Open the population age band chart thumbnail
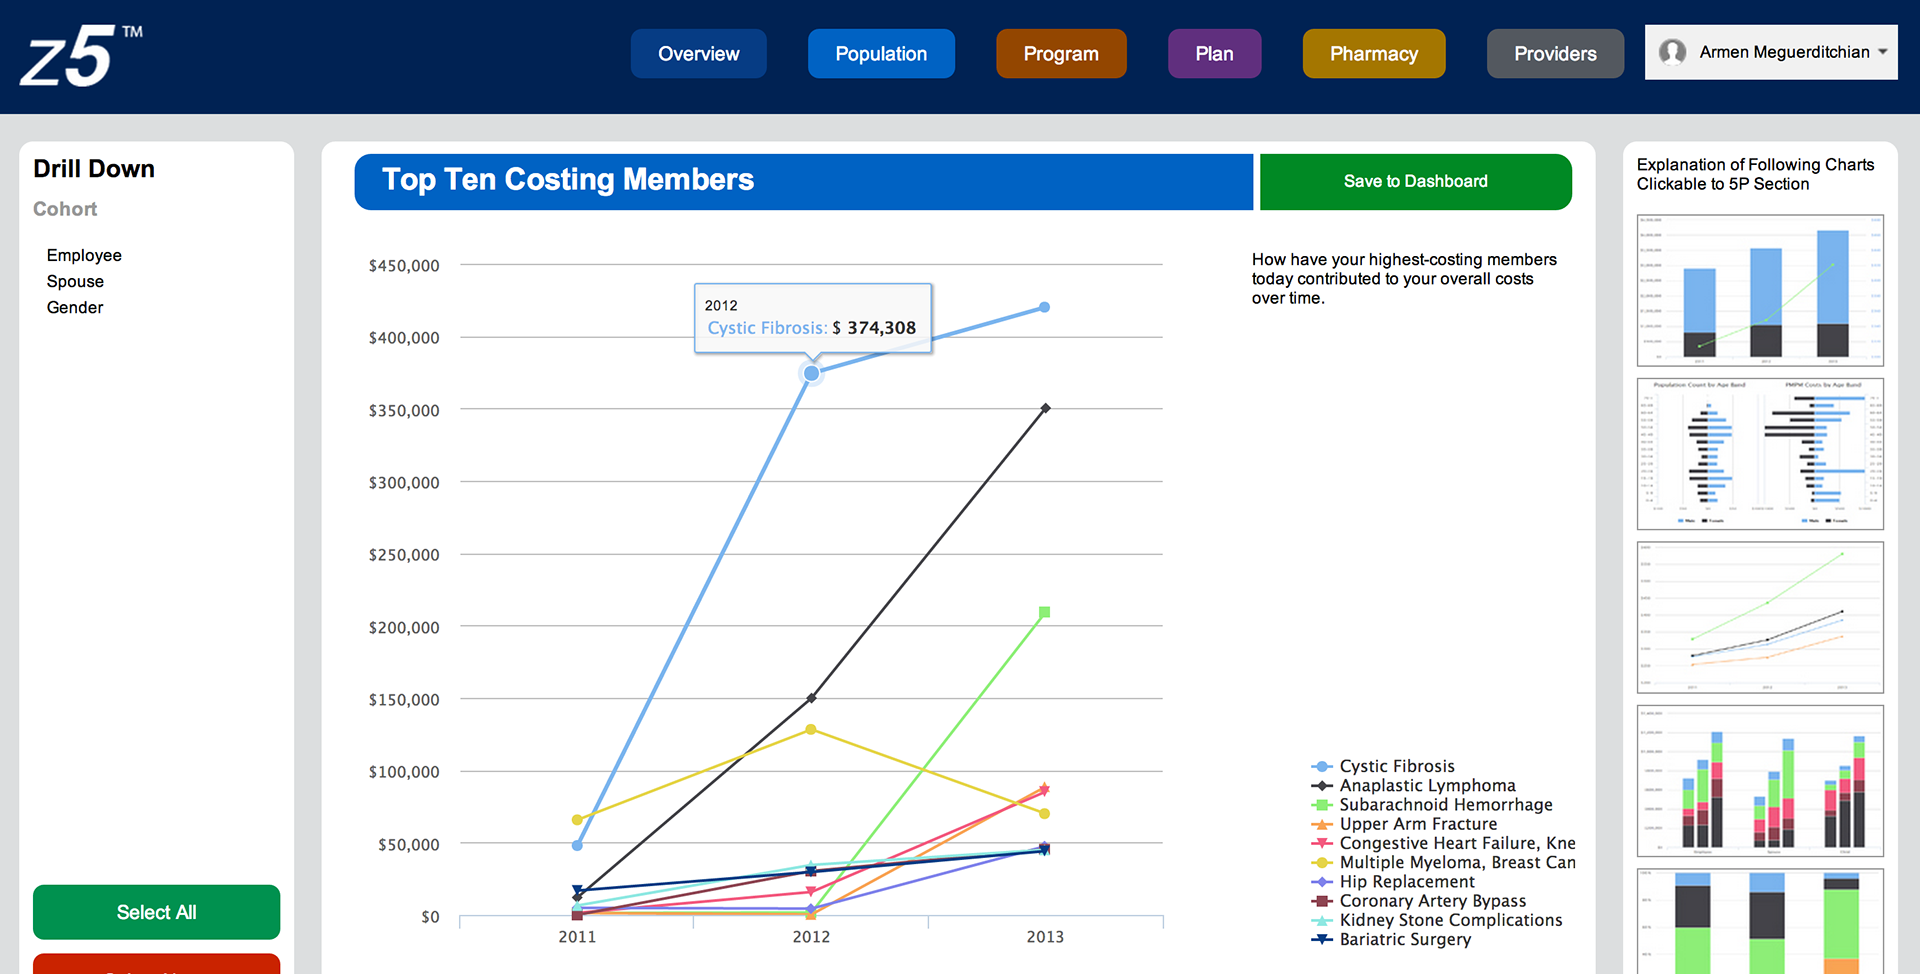The image size is (1920, 974). (1759, 454)
